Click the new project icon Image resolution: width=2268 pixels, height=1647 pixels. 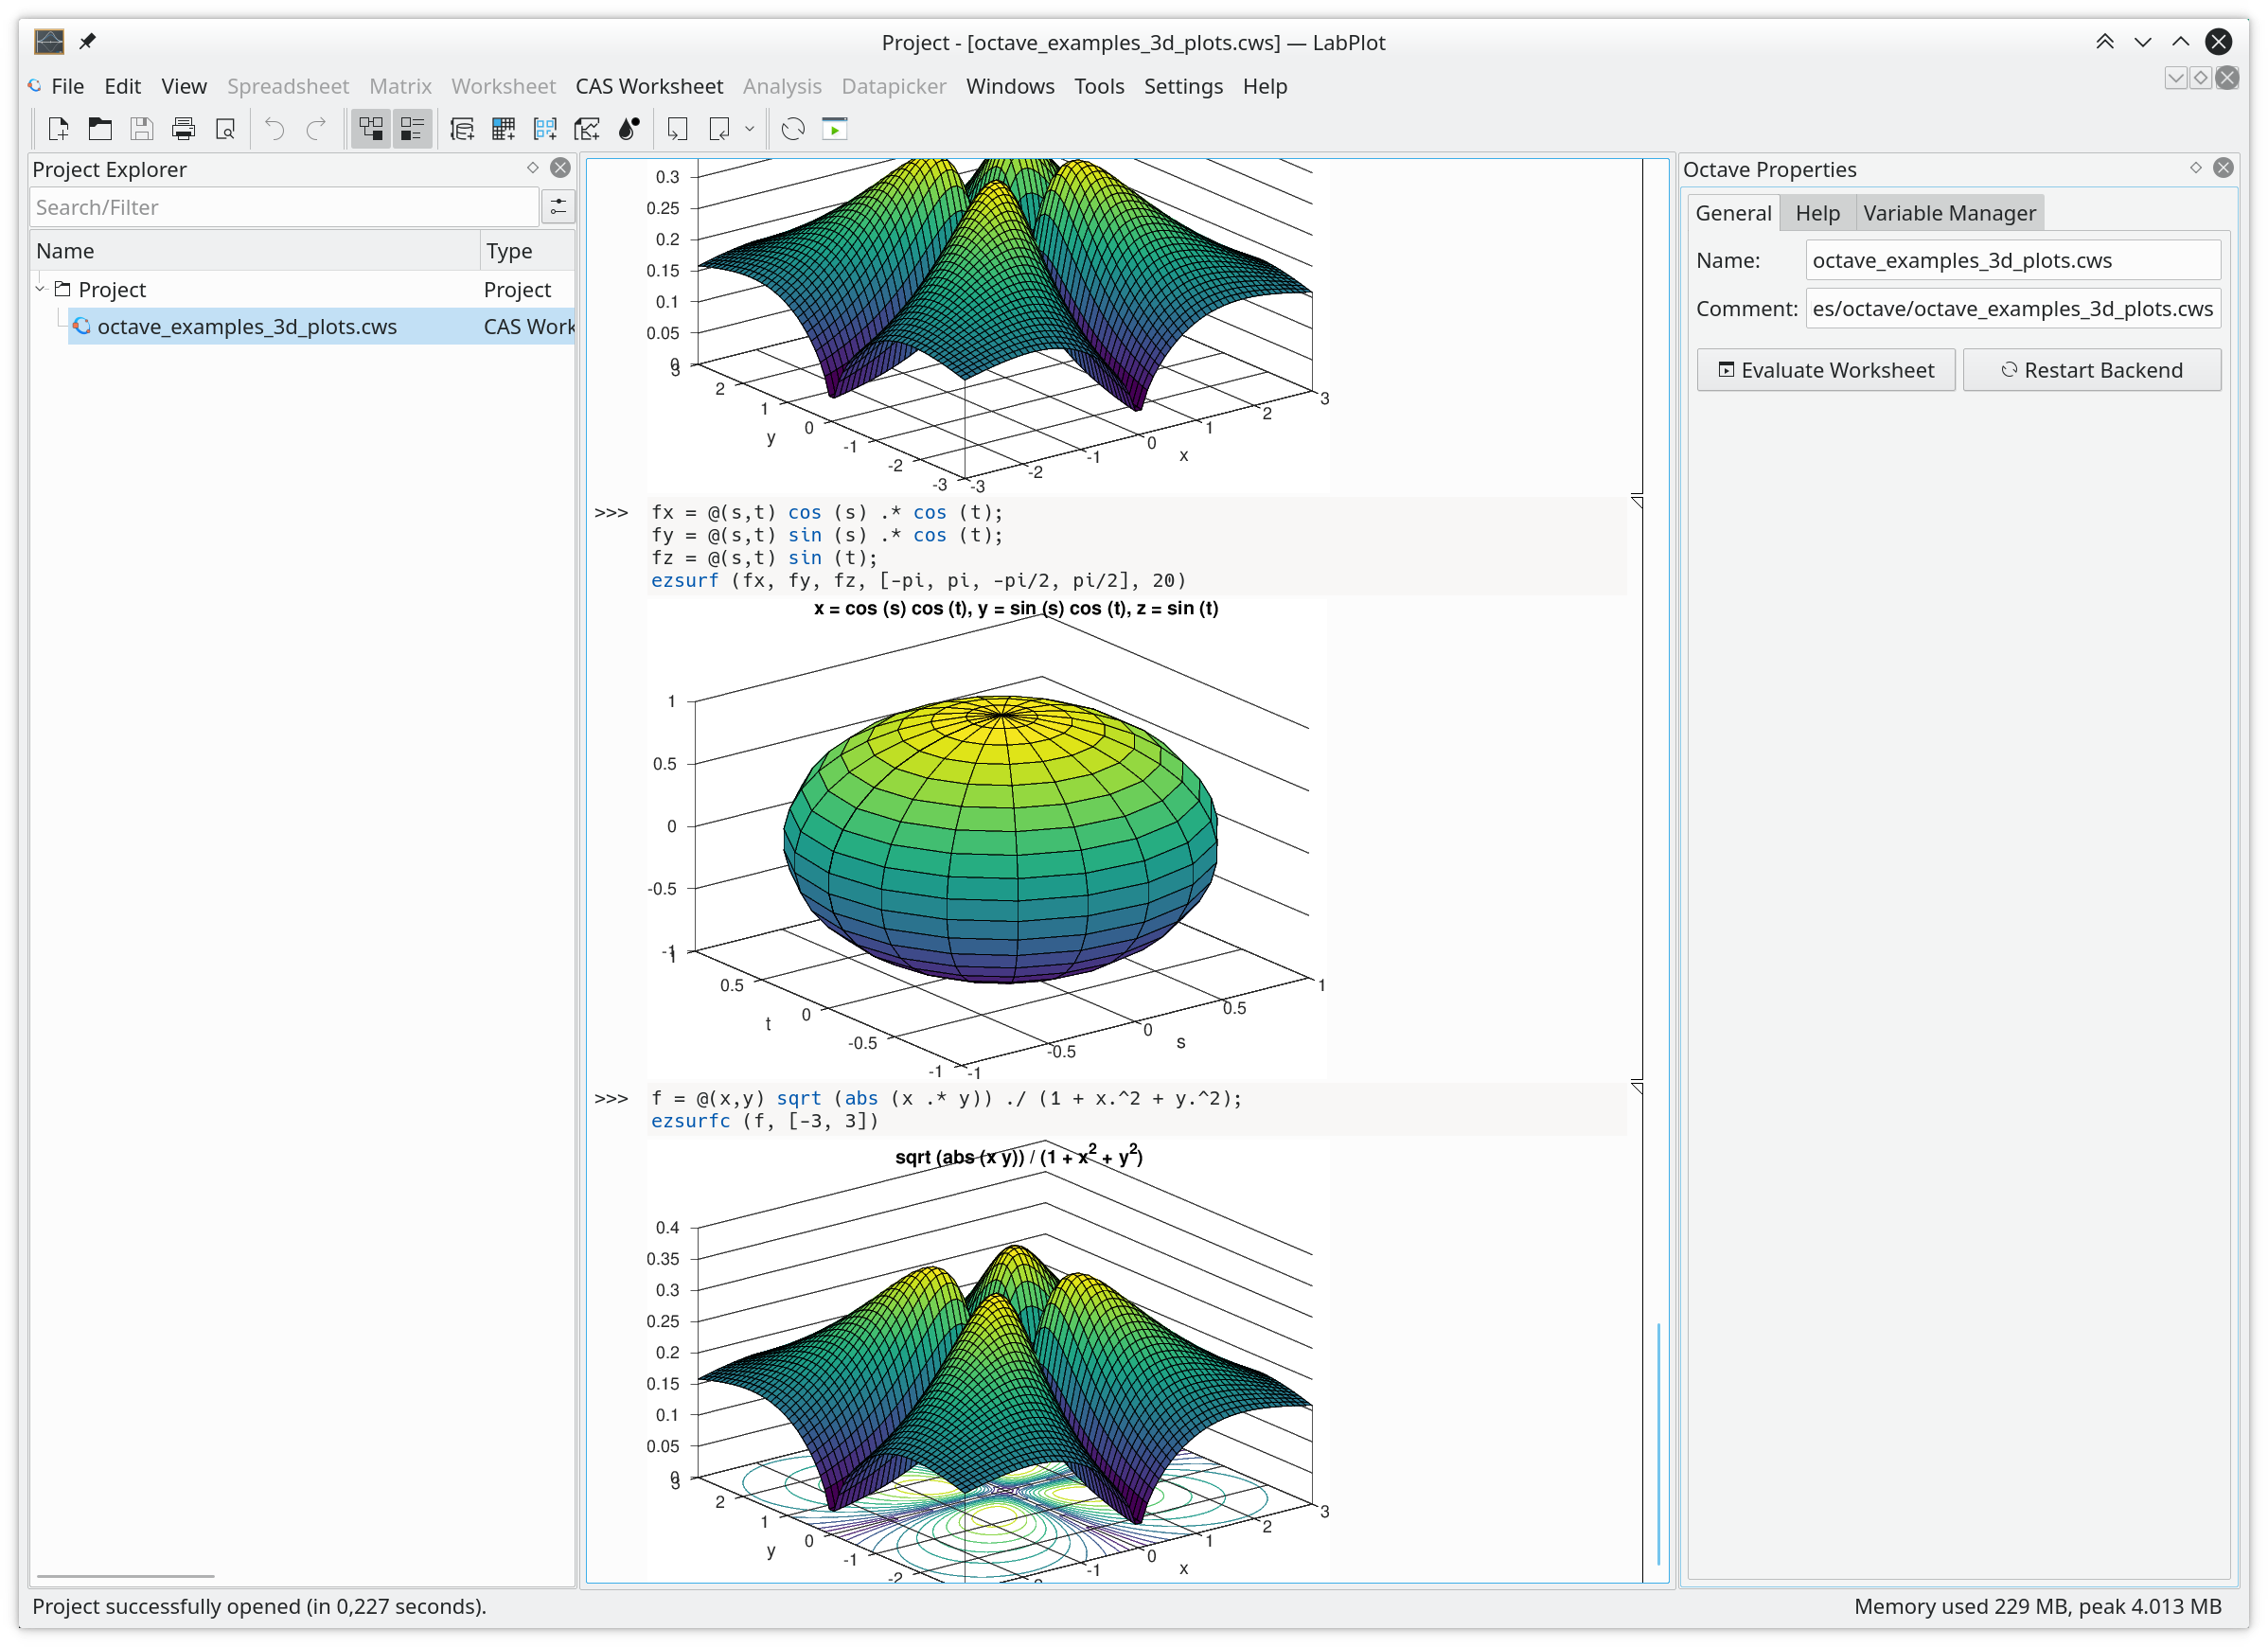[x=58, y=129]
